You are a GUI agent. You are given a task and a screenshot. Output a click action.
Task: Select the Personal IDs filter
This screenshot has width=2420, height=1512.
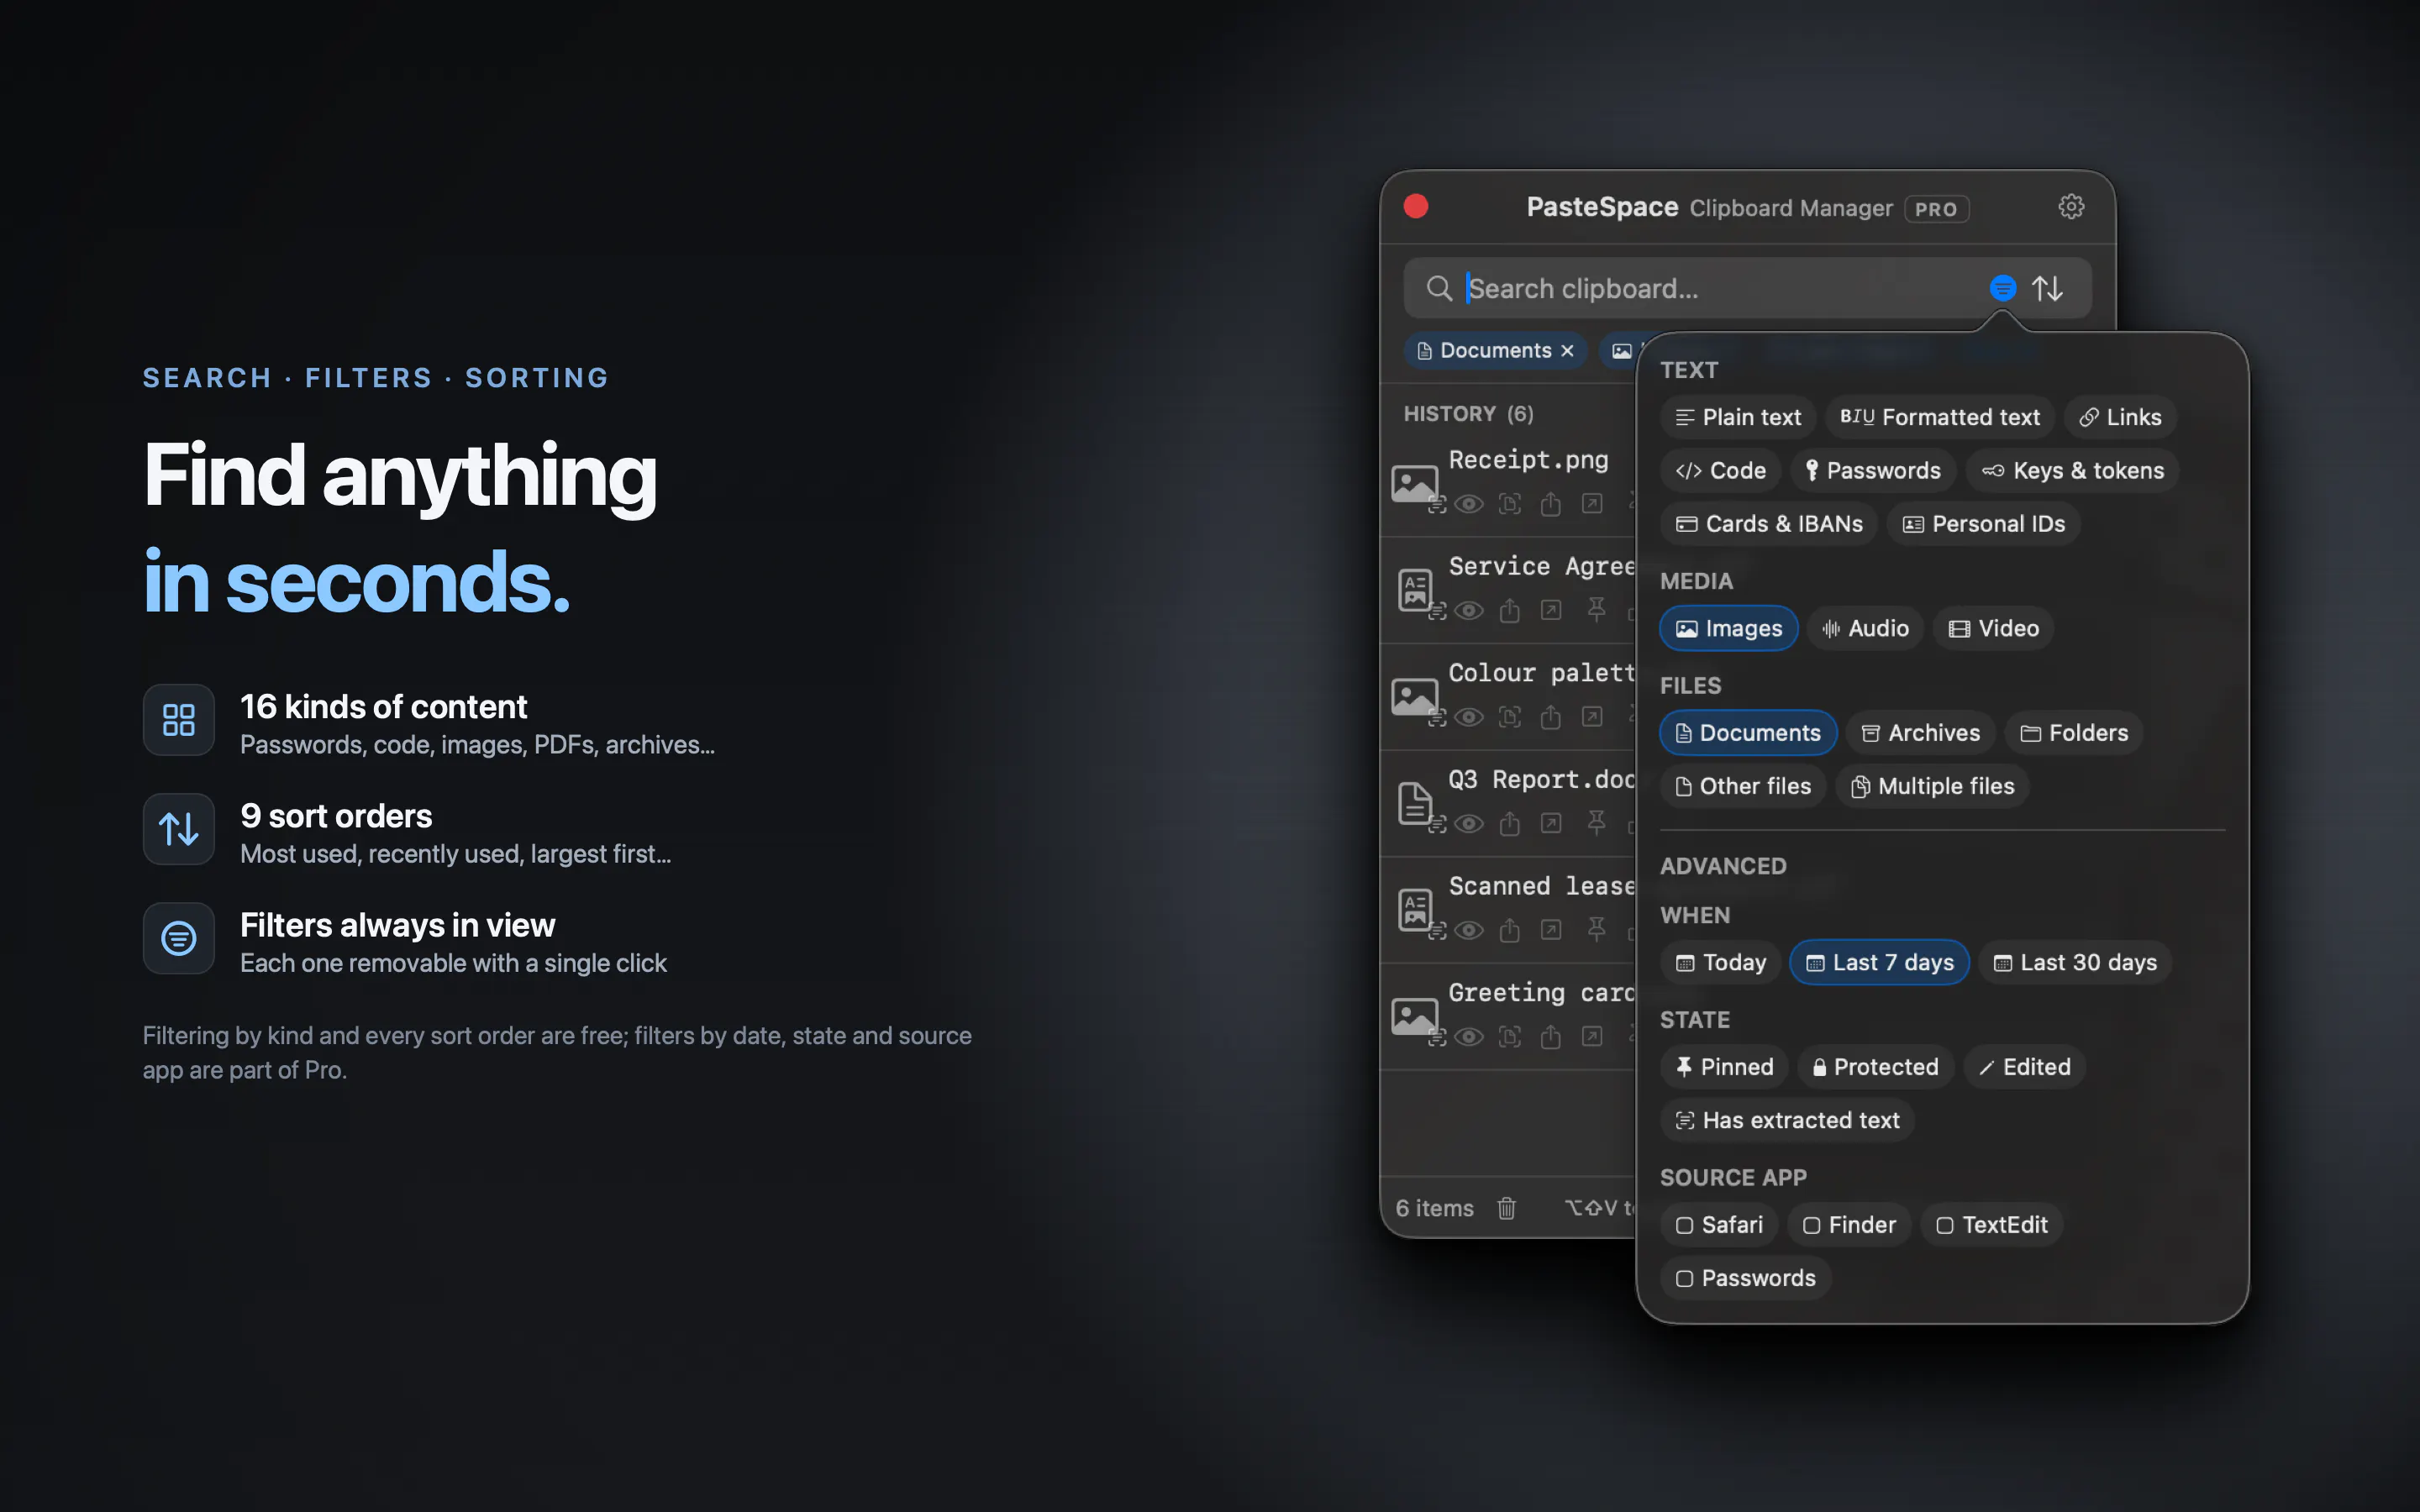tap(1983, 524)
